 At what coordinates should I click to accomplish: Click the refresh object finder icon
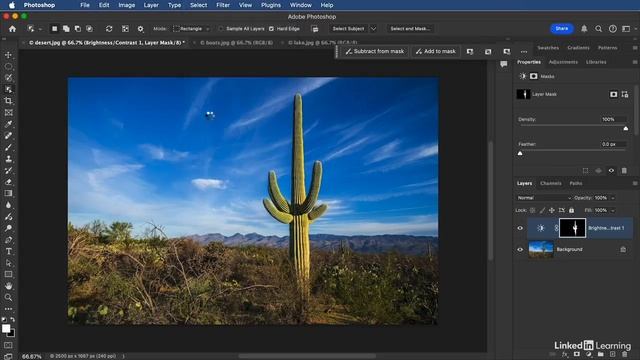coord(109,29)
